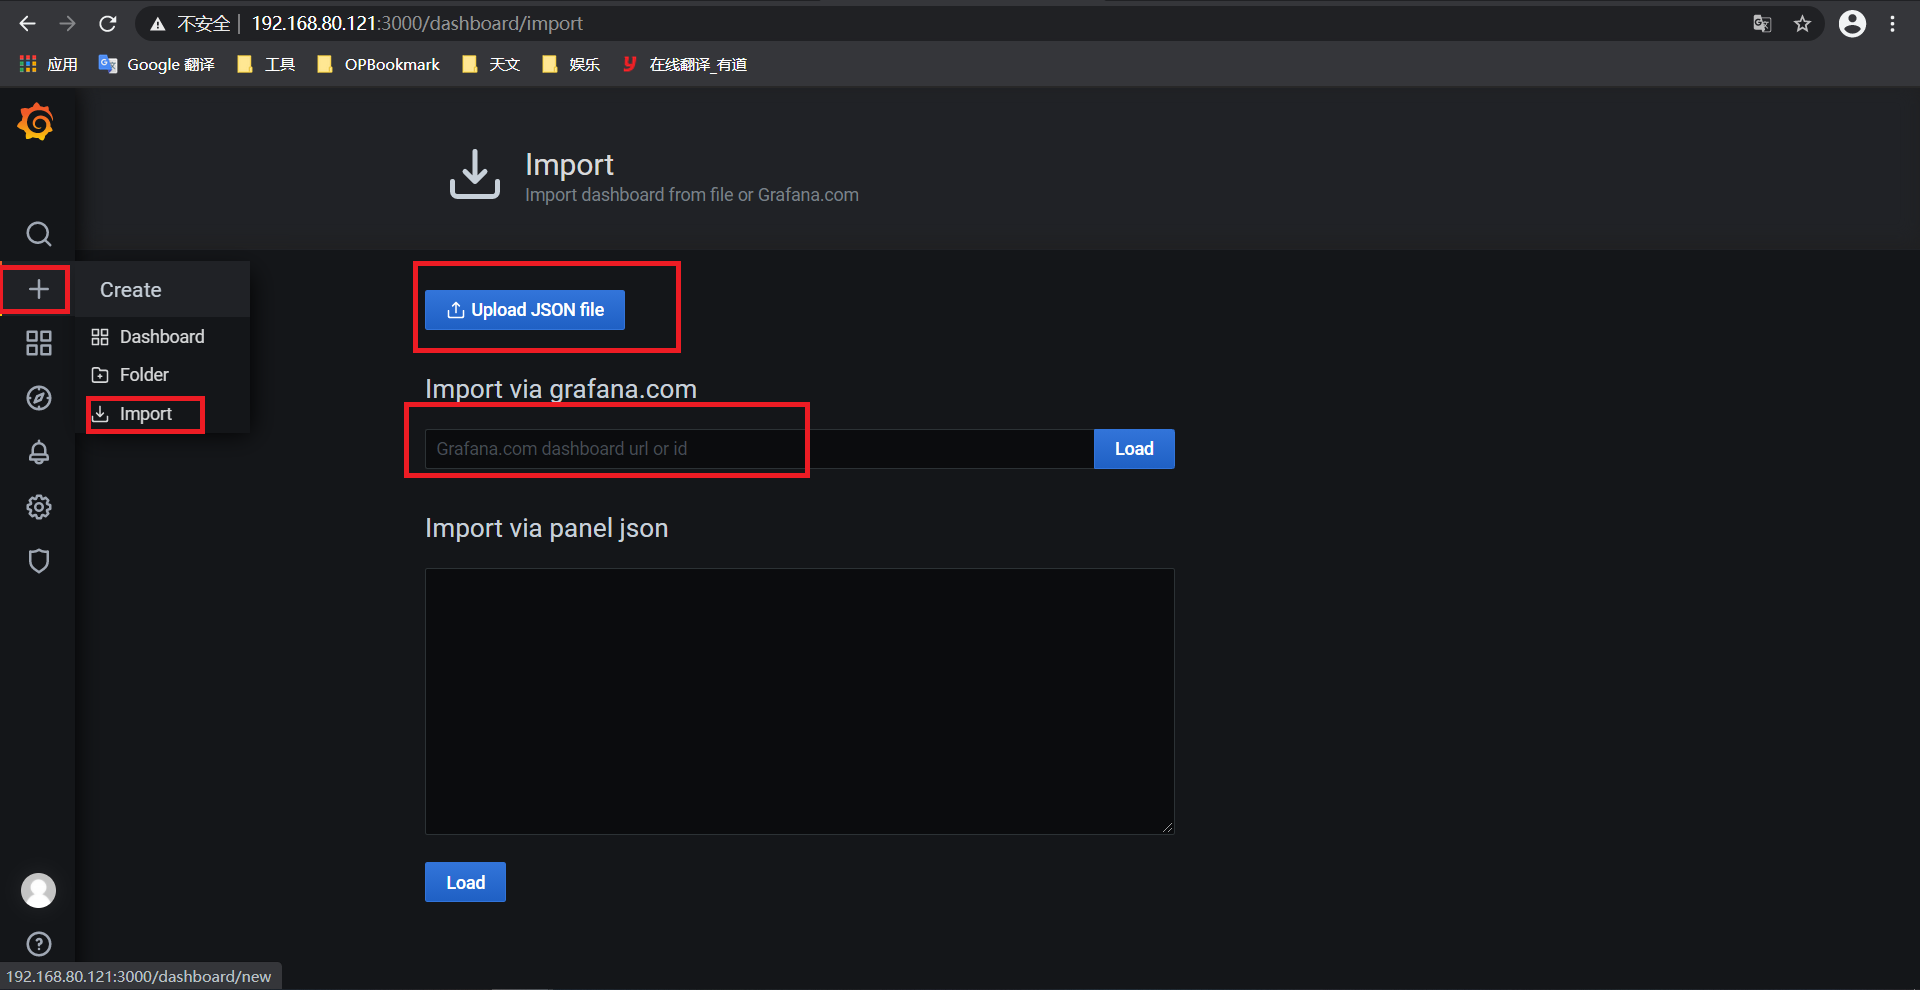Open the Server Admin shield icon
This screenshot has width=1920, height=990.
tap(38, 561)
